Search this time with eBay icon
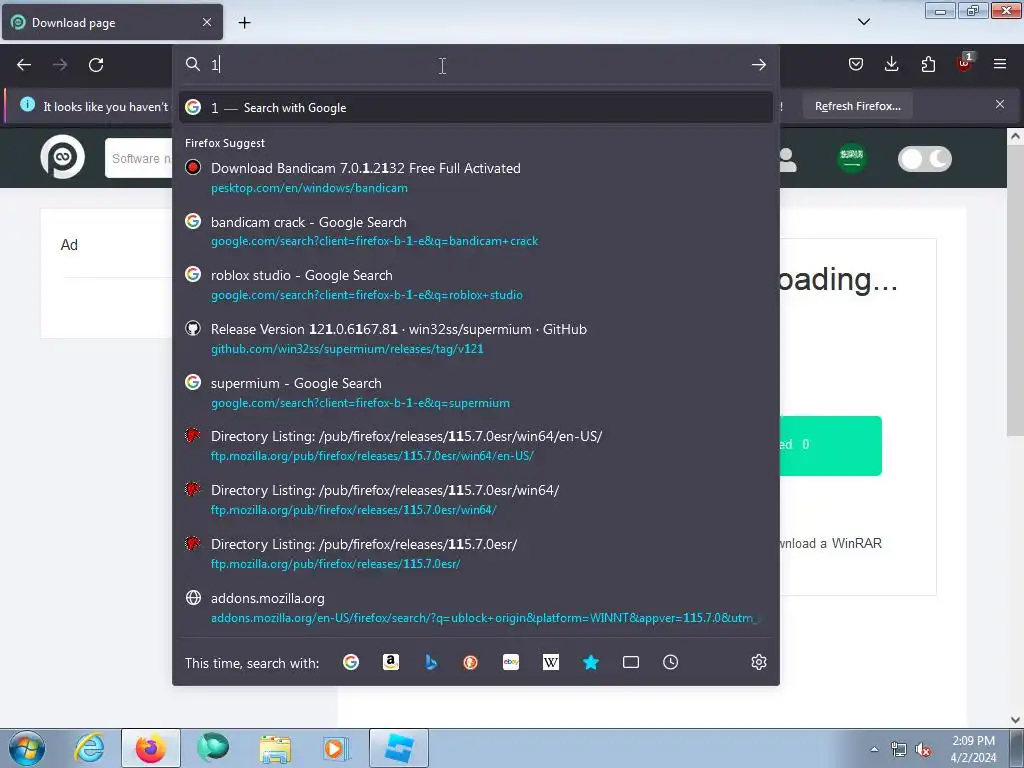1024x768 pixels. (511, 662)
